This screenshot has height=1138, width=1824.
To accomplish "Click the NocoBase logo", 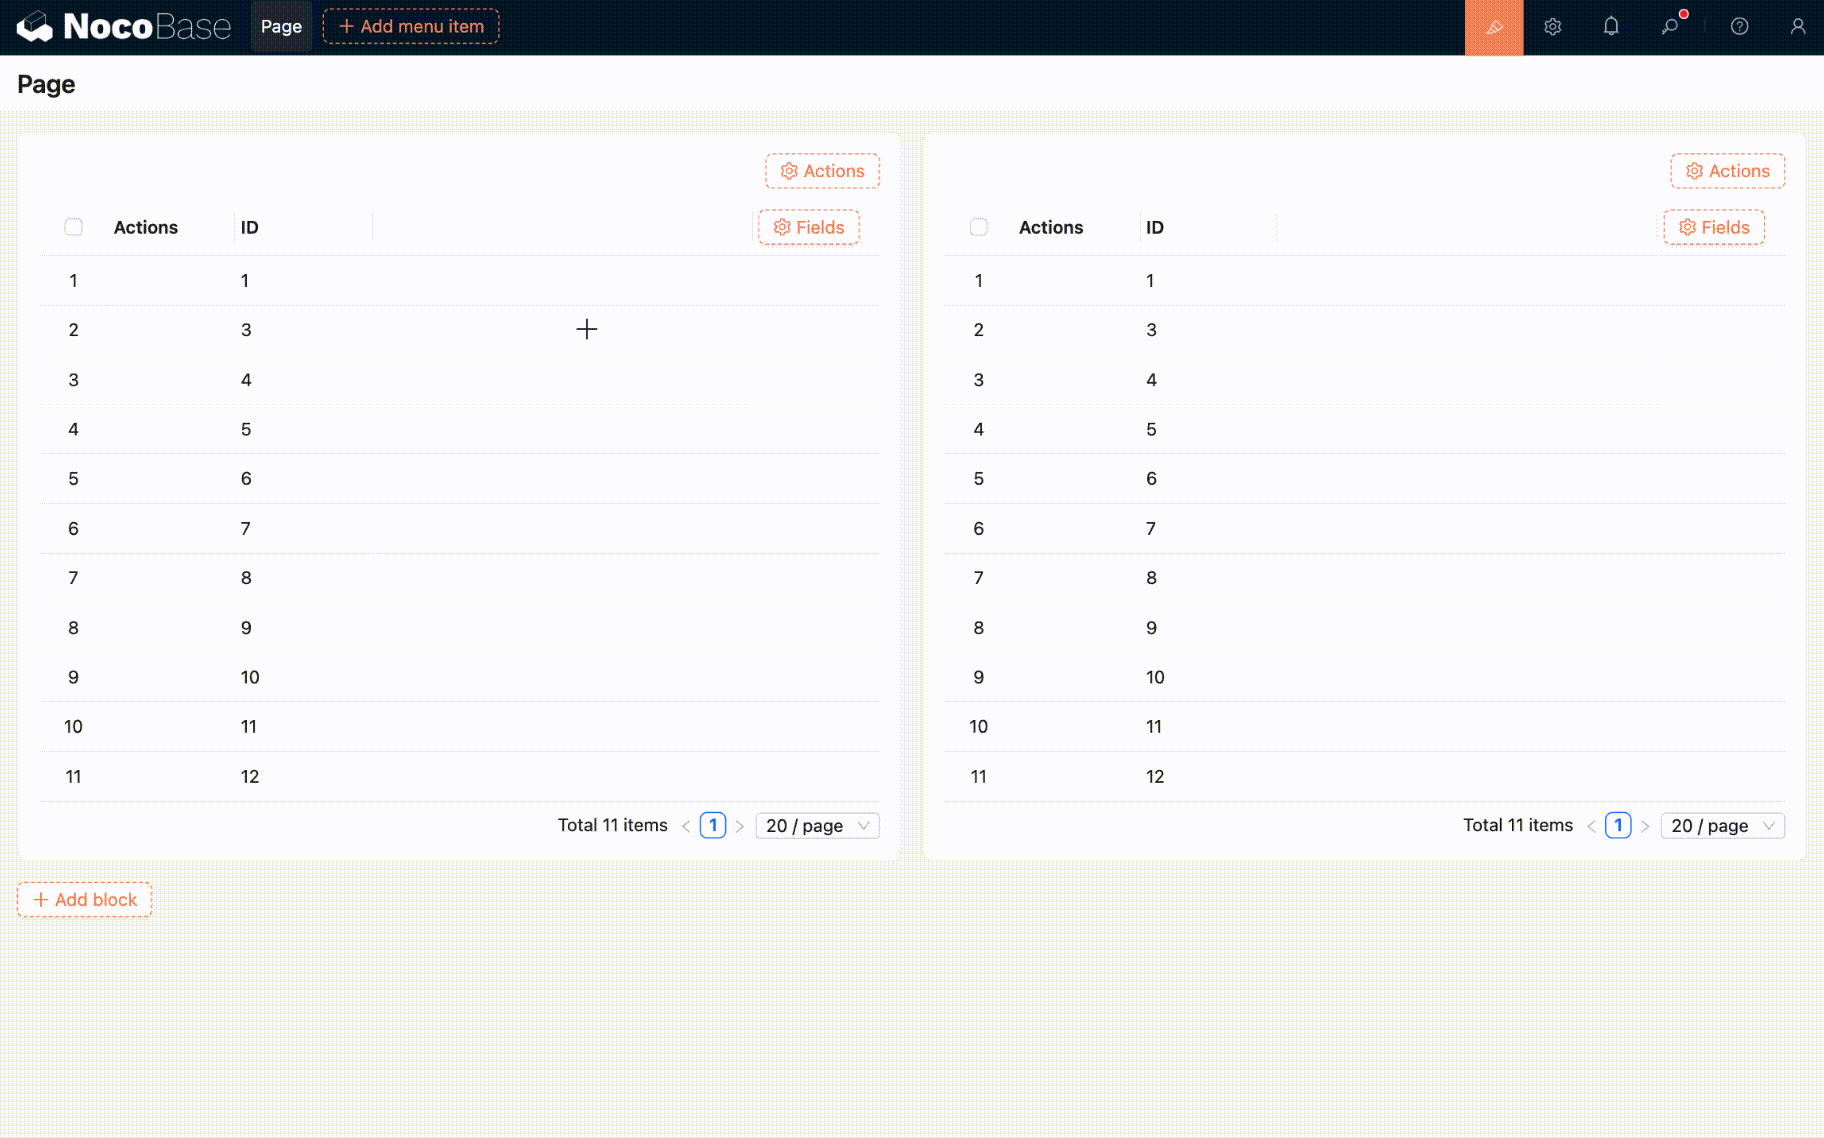I will [123, 27].
